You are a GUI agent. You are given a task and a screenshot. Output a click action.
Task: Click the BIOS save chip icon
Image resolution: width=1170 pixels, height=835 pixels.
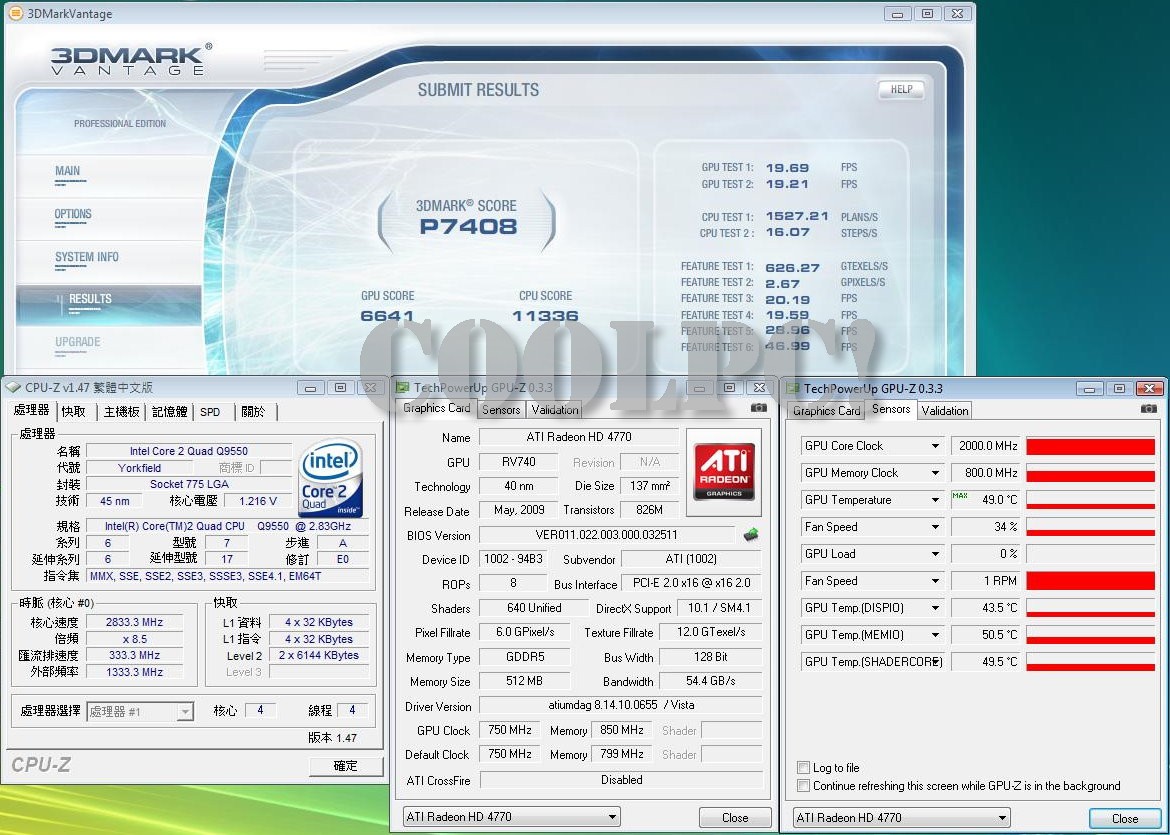click(x=750, y=535)
